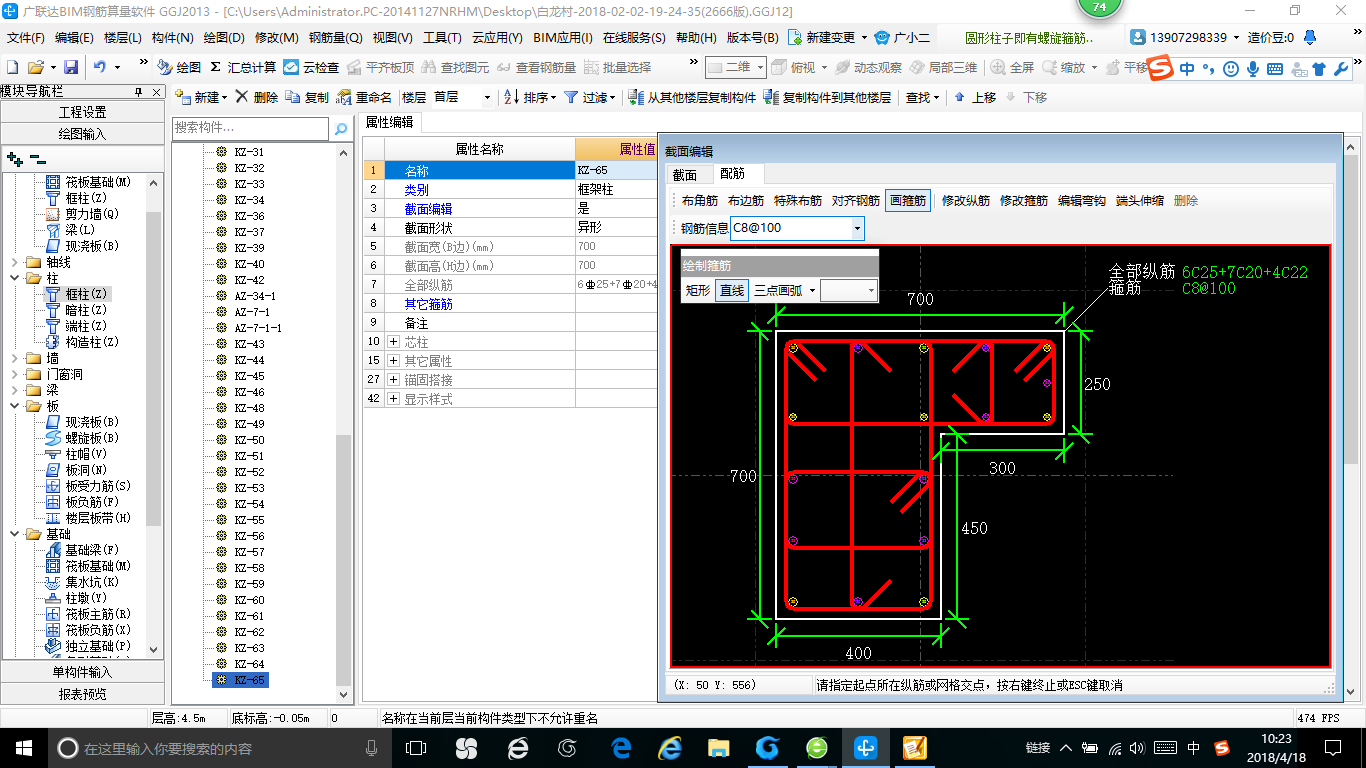Switch to the 截面 tab

tap(685, 174)
